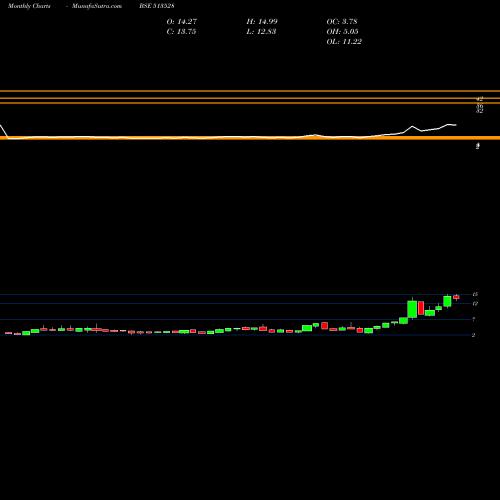The image size is (500, 500).
Task: Click the low value "L: 12.83"
Action: 261,31
